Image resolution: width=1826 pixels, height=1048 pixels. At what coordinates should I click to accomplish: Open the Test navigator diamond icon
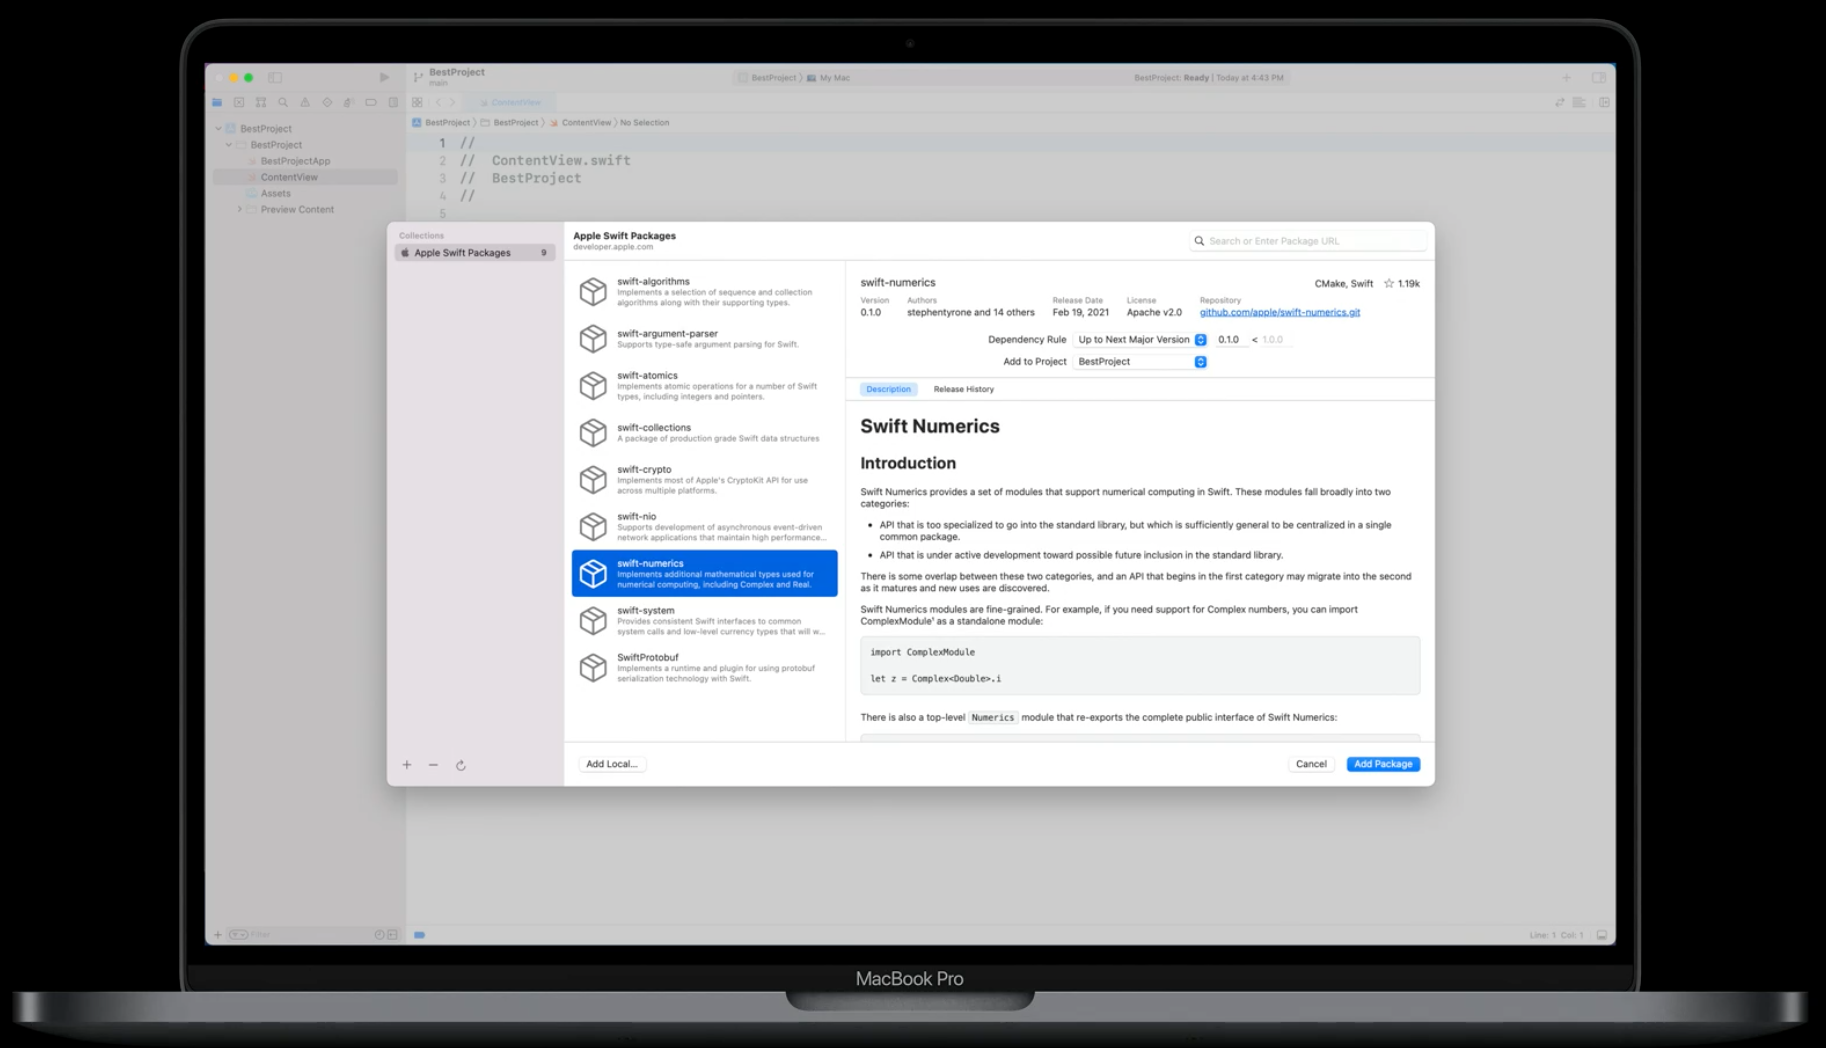click(x=327, y=102)
